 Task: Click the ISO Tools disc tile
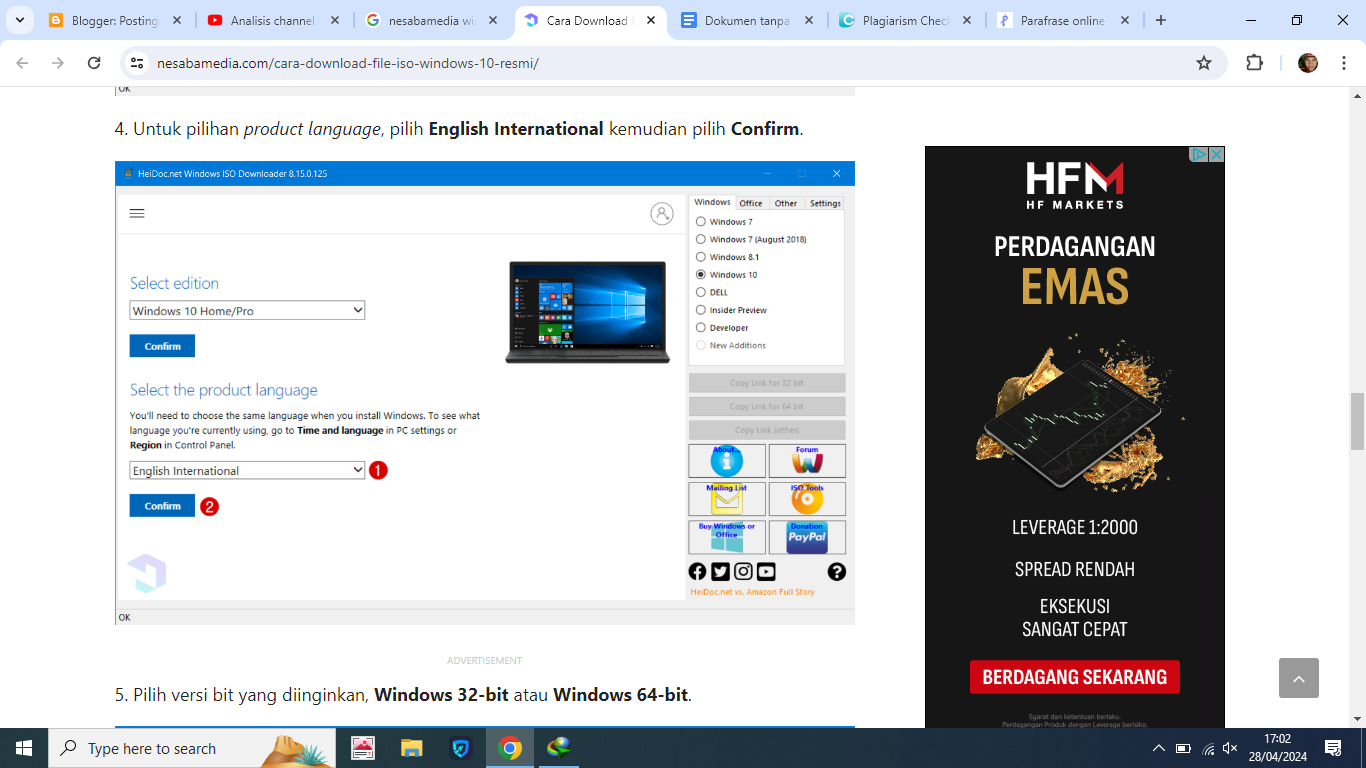click(807, 499)
